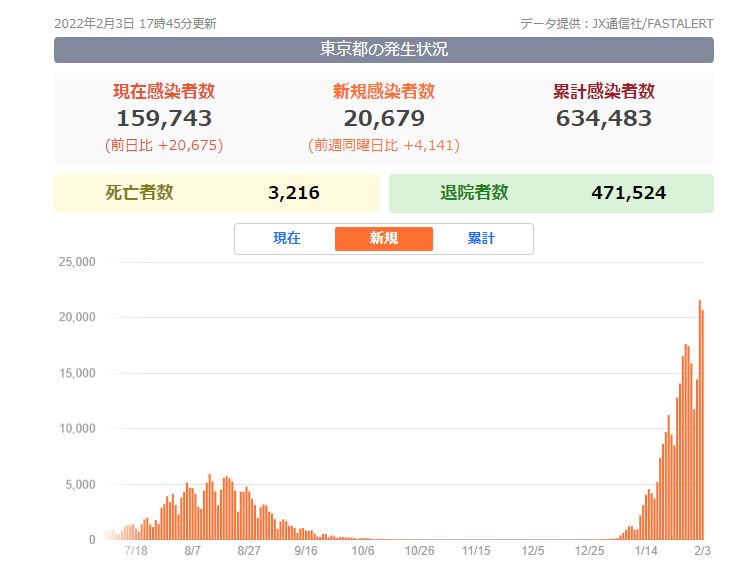Click the 159,743 current infections figure
This screenshot has height=564, width=747.
pos(164,119)
